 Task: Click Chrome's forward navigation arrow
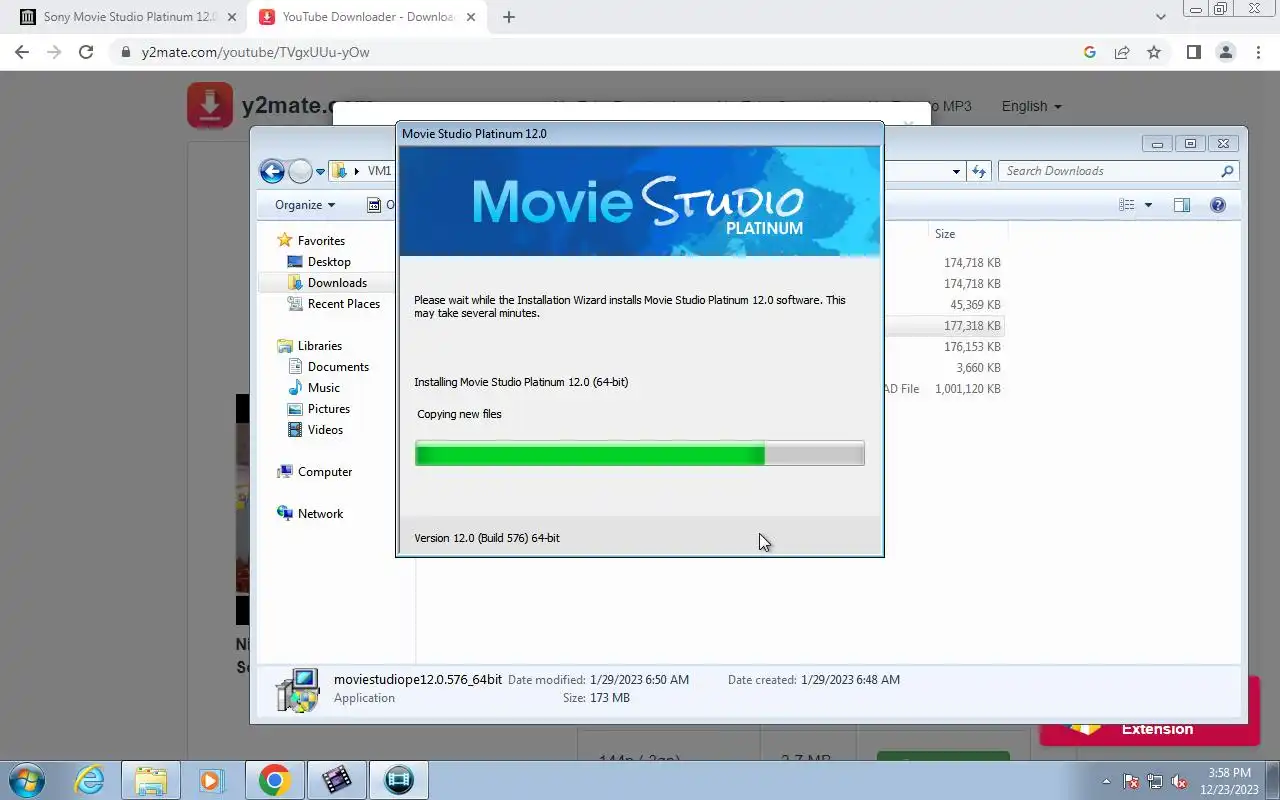pos(54,52)
